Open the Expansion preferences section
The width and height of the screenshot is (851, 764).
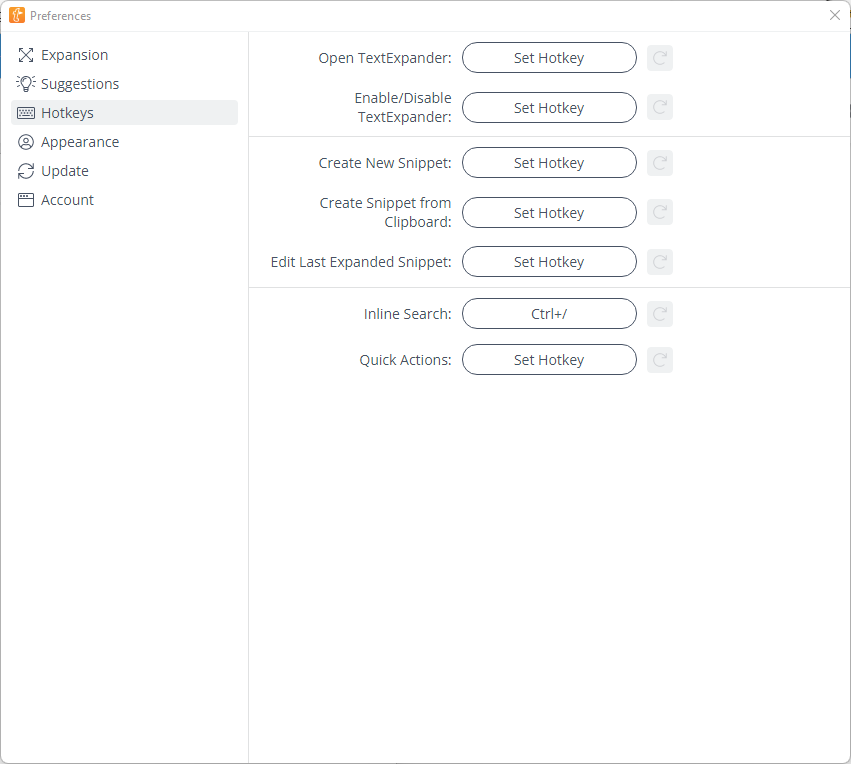pyautogui.click(x=74, y=55)
